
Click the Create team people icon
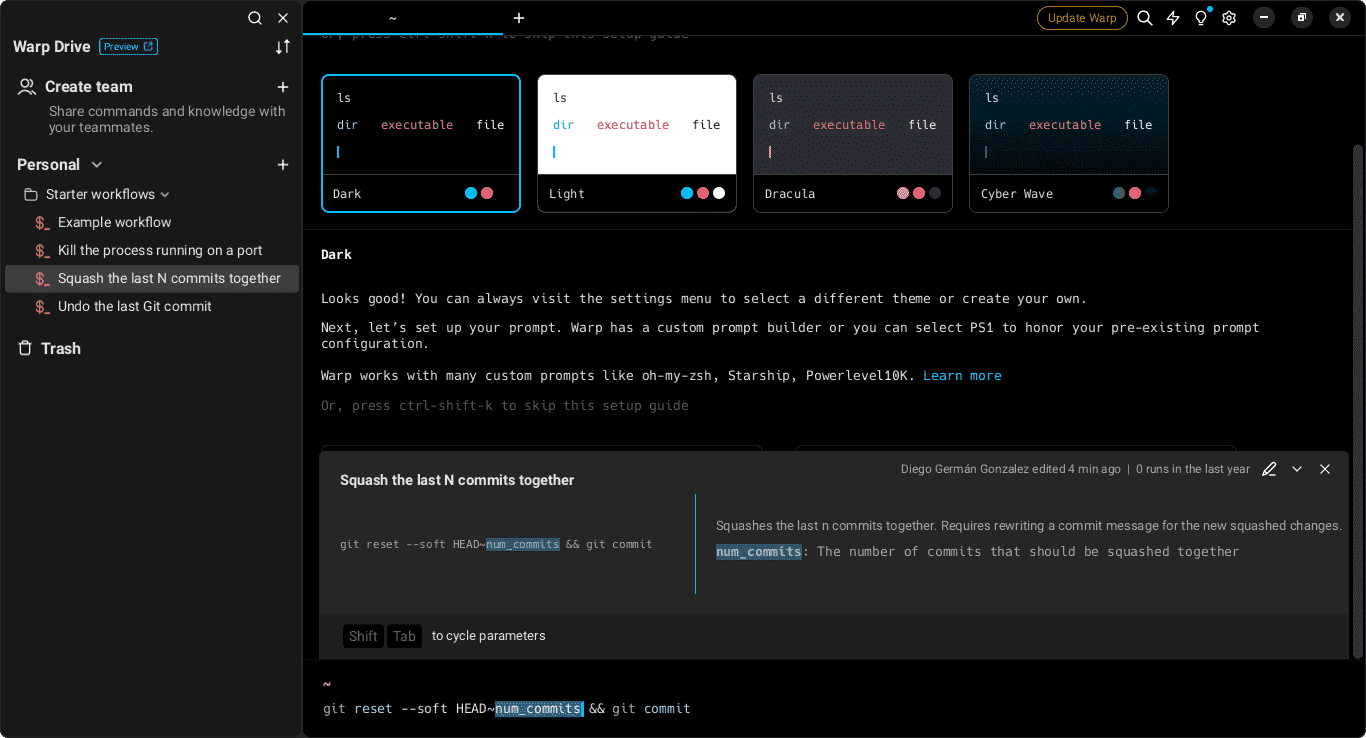coord(27,87)
